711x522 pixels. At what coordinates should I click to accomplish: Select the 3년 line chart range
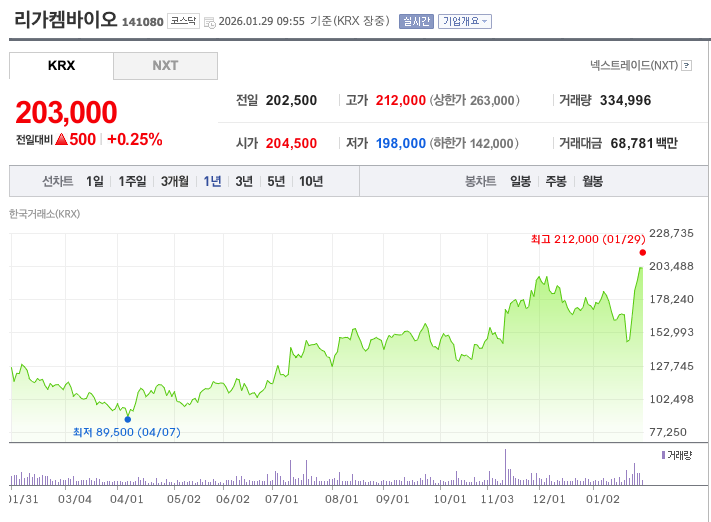tap(244, 181)
